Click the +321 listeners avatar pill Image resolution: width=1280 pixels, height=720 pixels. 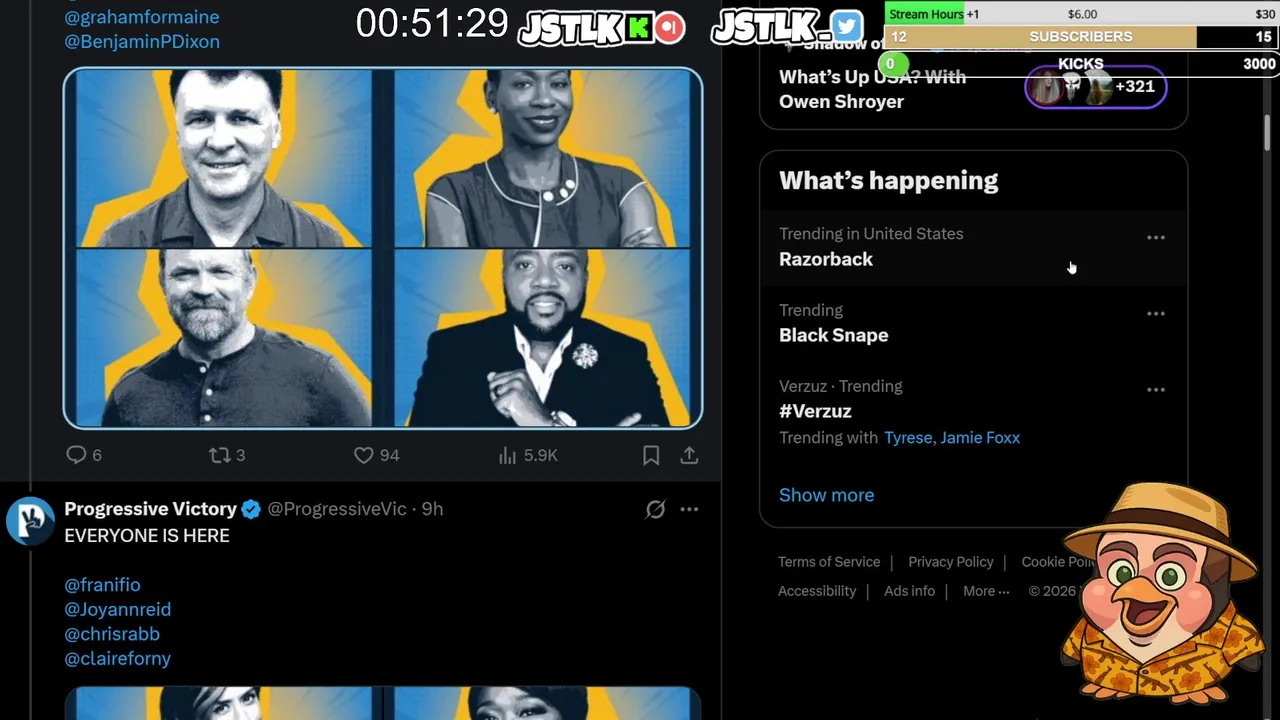click(1095, 87)
